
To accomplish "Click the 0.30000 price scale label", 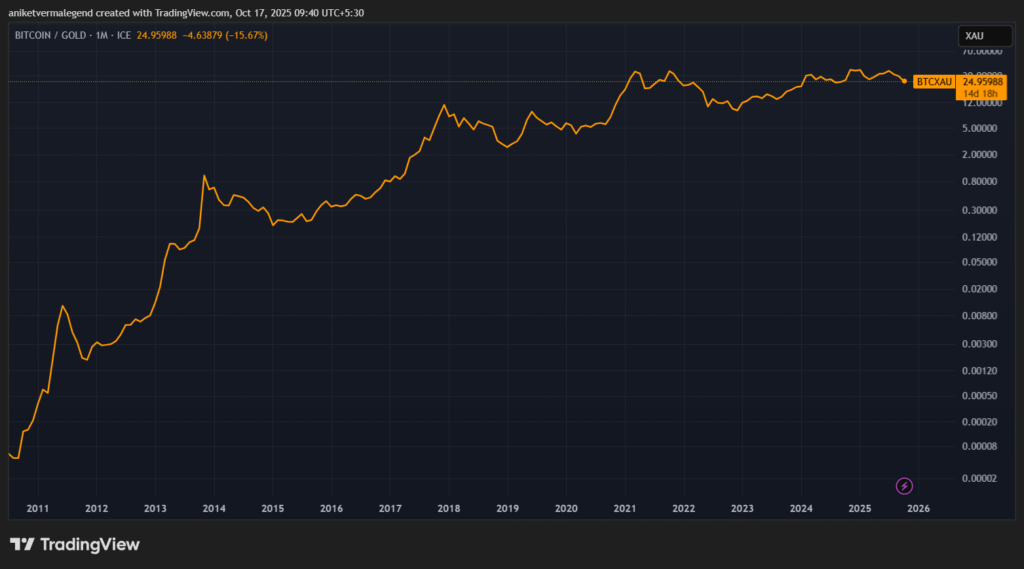I will pyautogui.click(x=981, y=210).
